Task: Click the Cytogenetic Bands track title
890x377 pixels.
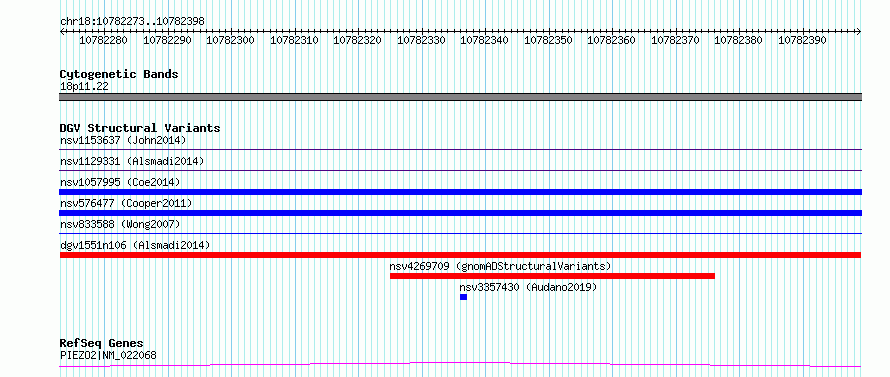Action: [x=119, y=74]
